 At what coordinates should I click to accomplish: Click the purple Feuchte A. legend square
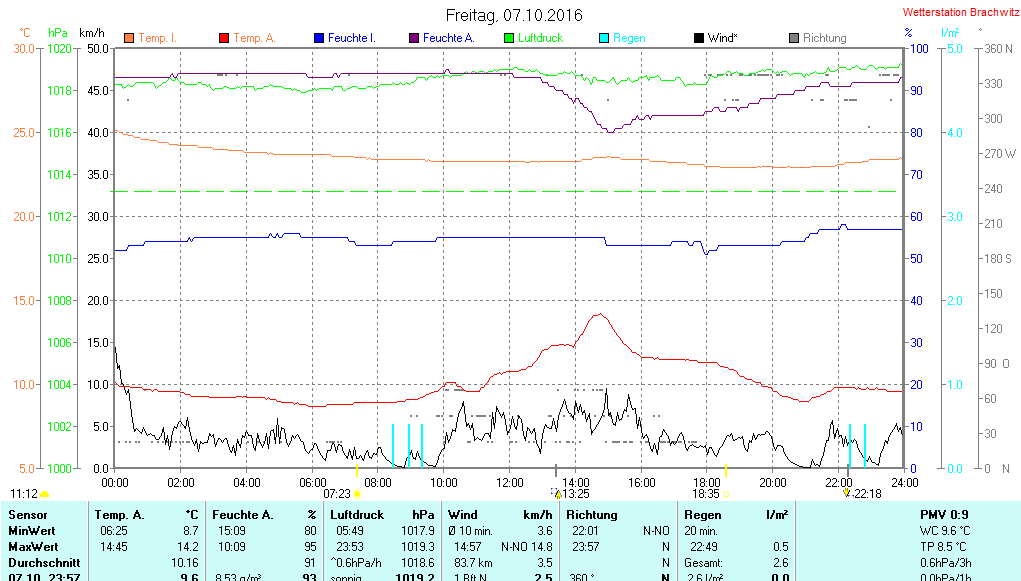(414, 39)
